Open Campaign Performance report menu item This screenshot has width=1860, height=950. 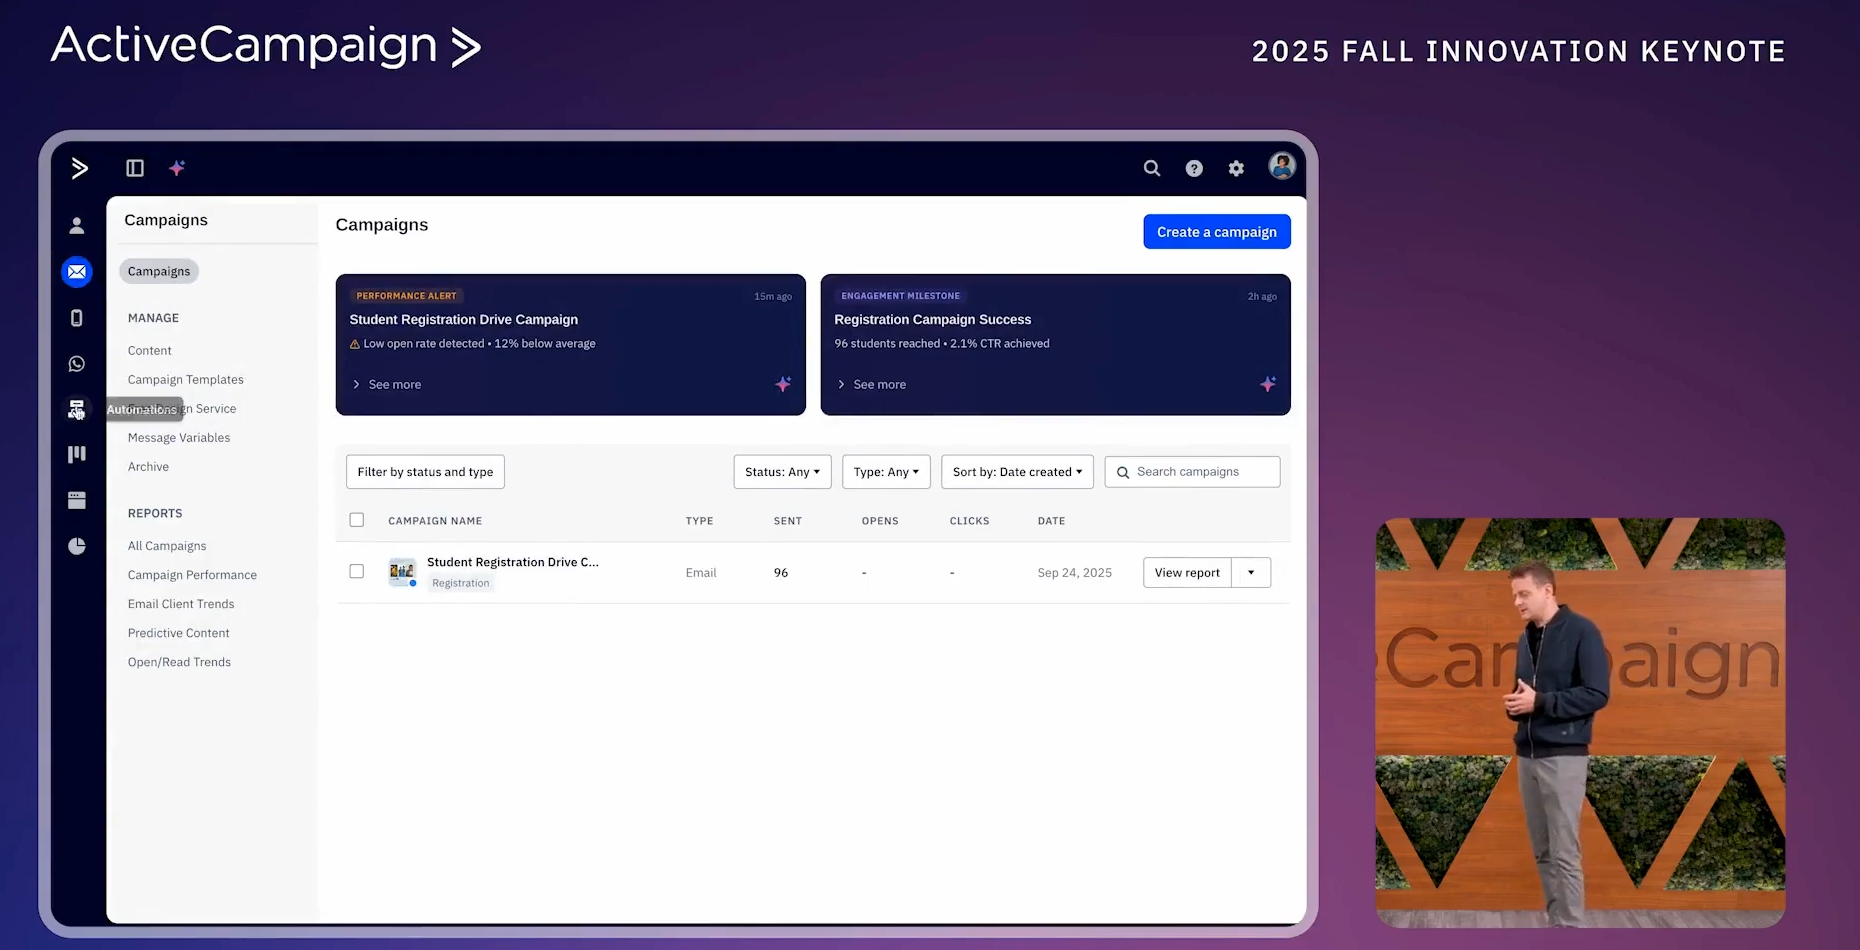192,575
